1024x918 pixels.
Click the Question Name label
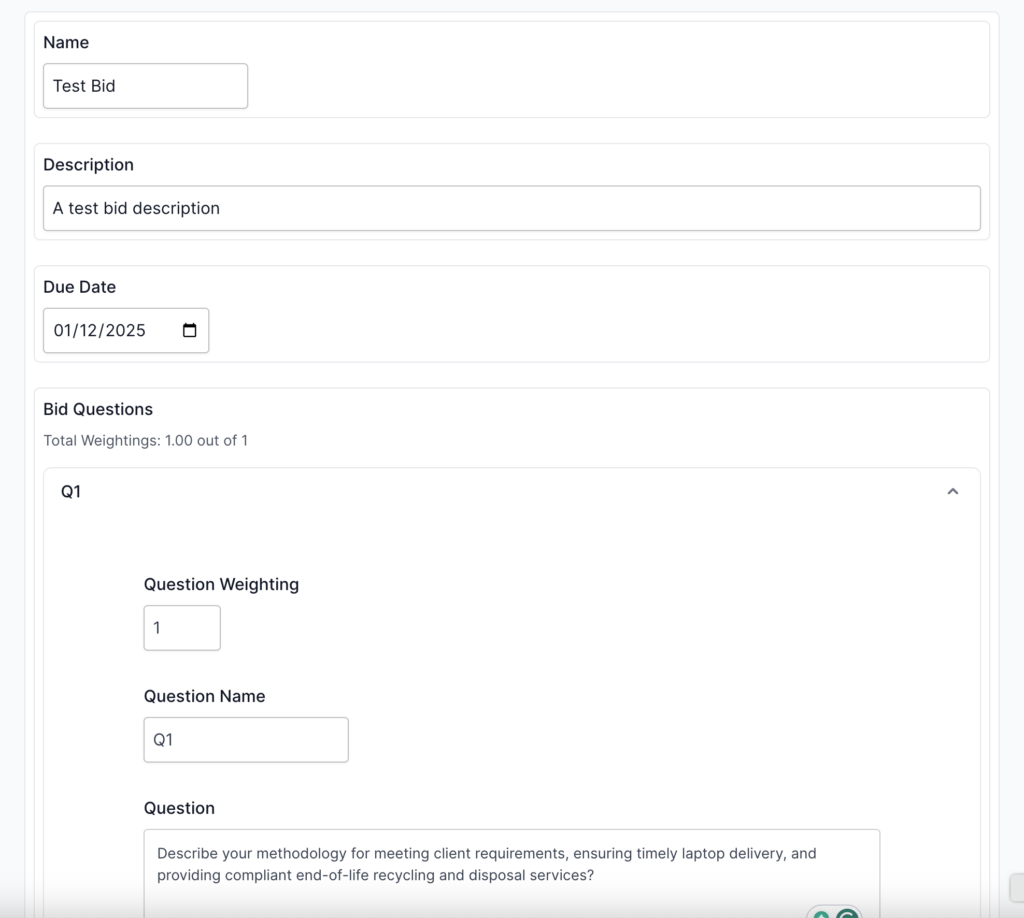pyautogui.click(x=204, y=696)
